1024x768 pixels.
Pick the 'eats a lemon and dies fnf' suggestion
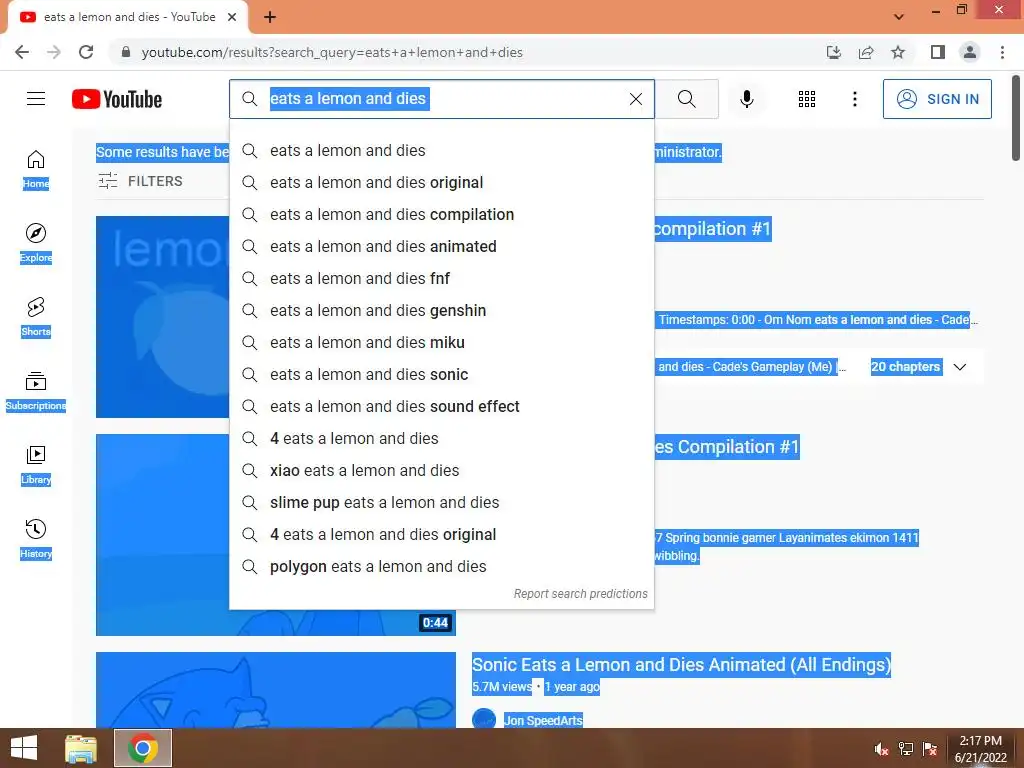pos(441,278)
